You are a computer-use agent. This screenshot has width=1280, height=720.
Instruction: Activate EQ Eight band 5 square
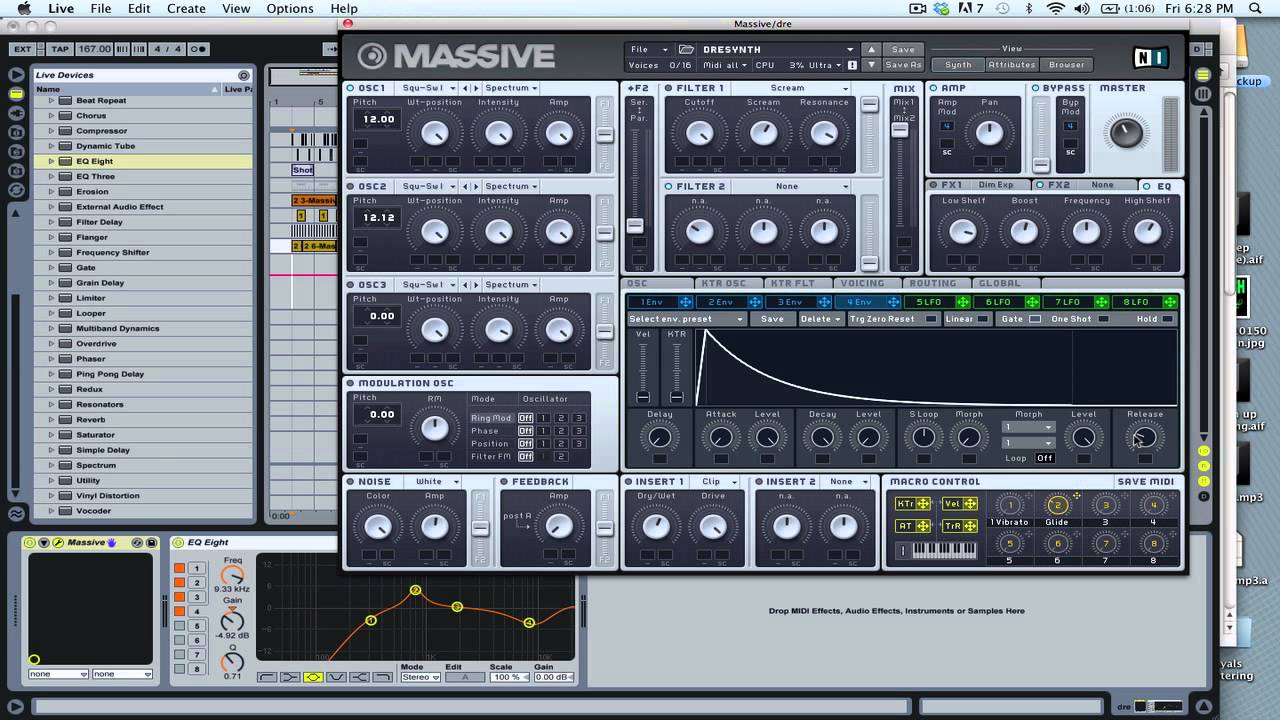[180, 625]
